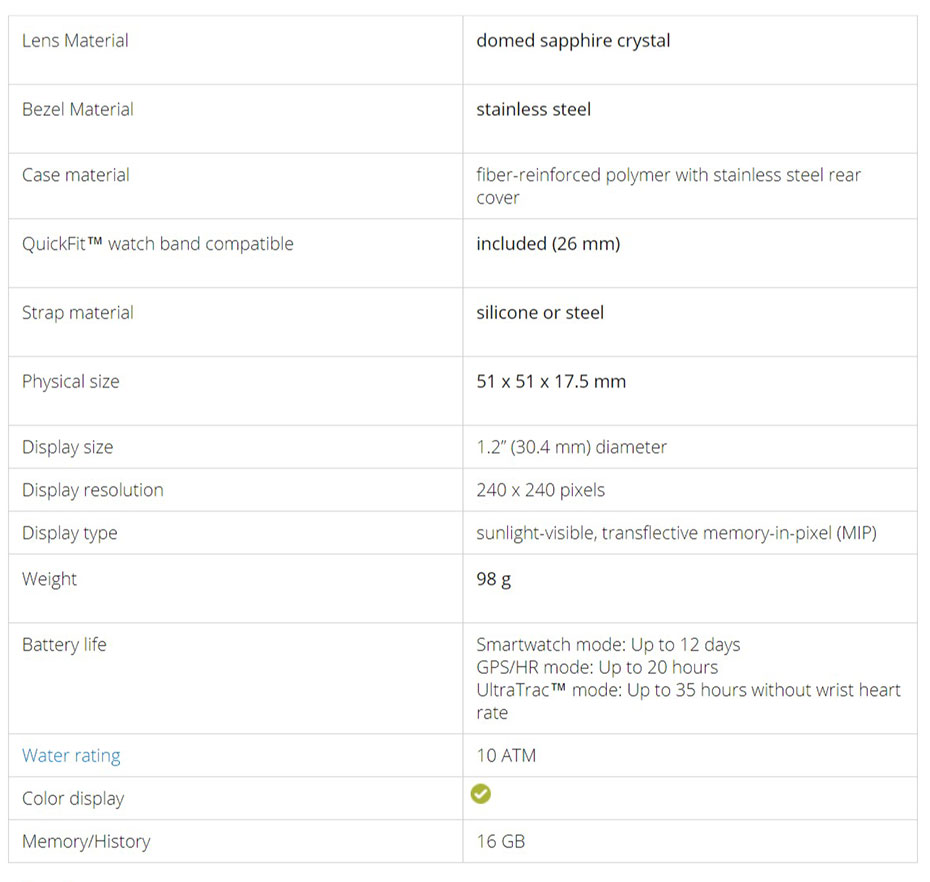
Task: Click the 10 ATM value
Action: (x=506, y=756)
